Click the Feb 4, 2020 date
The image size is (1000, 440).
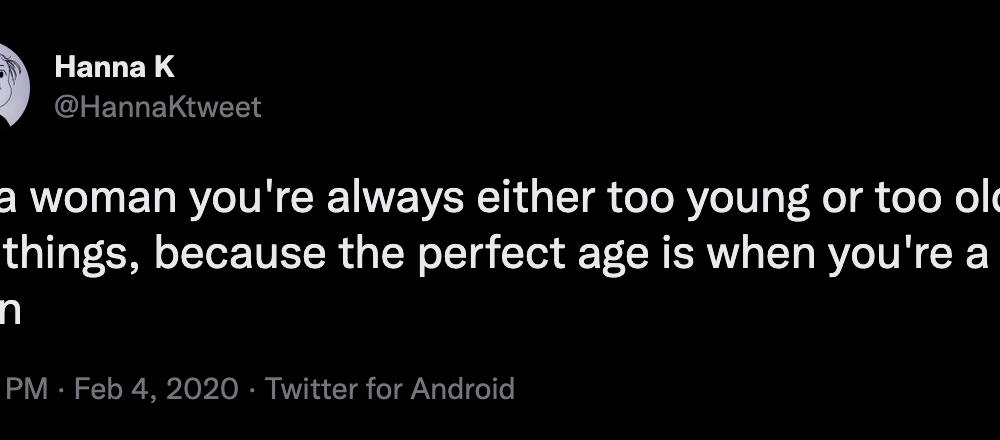click(x=156, y=388)
